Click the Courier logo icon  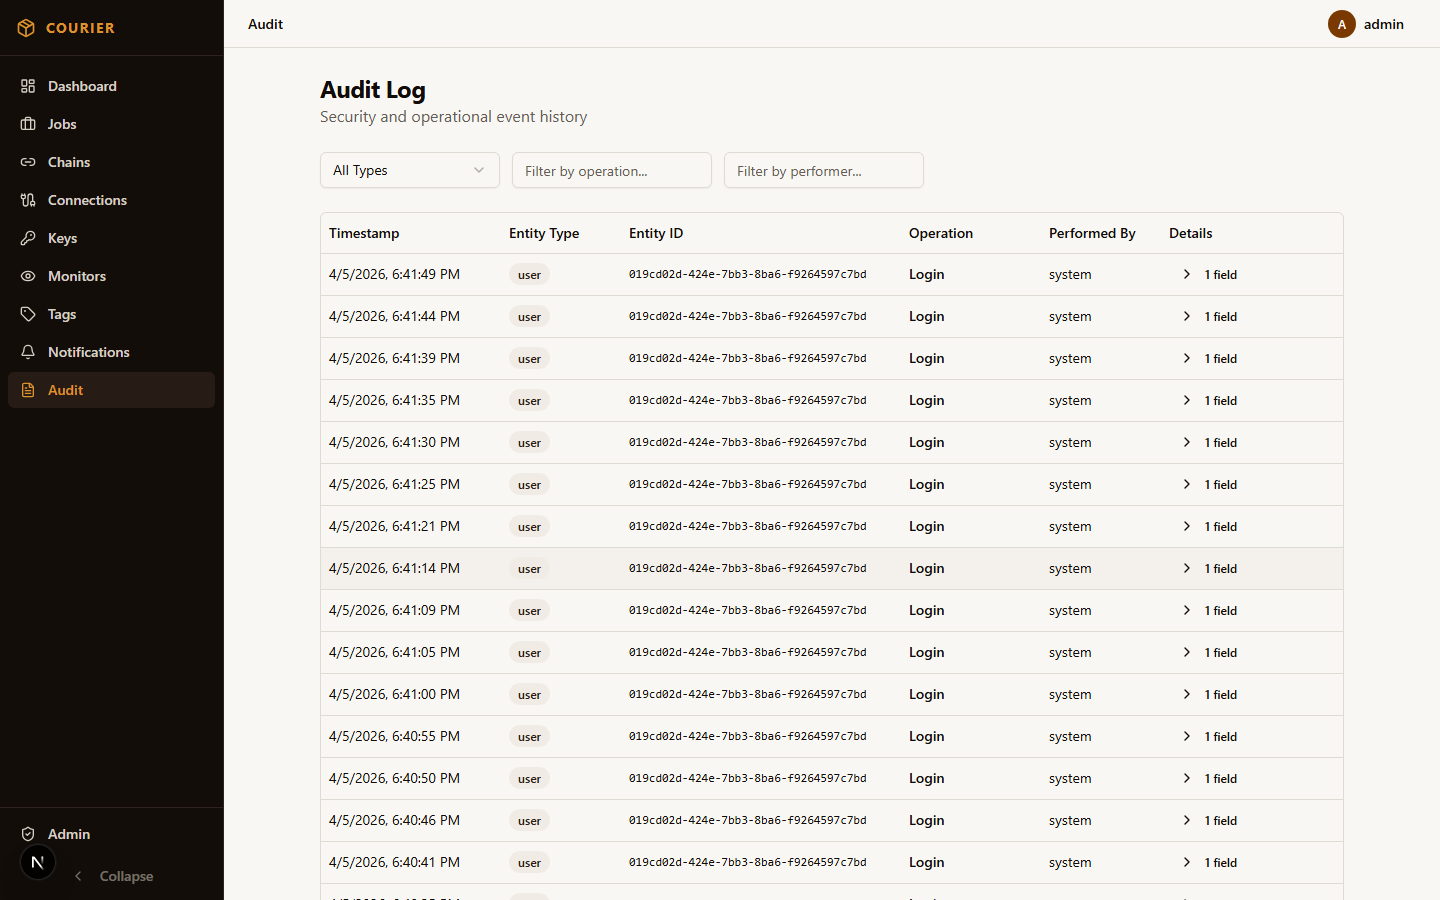(x=26, y=27)
